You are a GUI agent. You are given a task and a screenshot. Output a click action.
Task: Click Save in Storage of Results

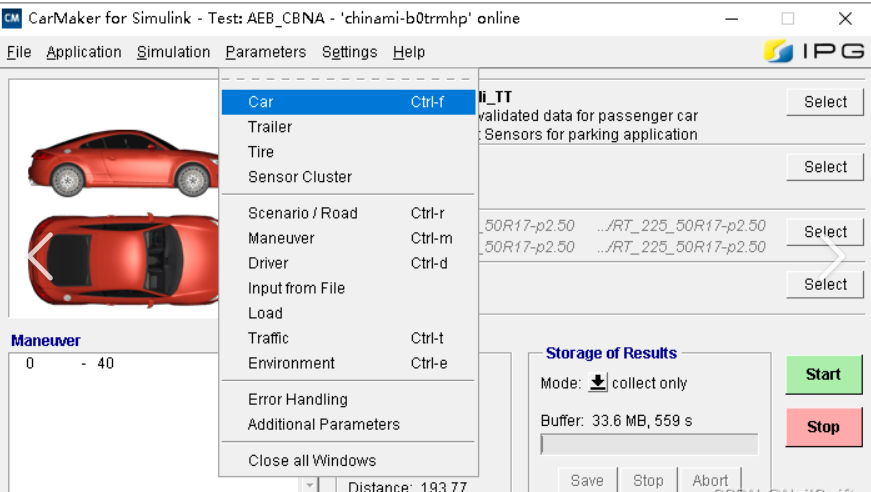[x=587, y=480]
